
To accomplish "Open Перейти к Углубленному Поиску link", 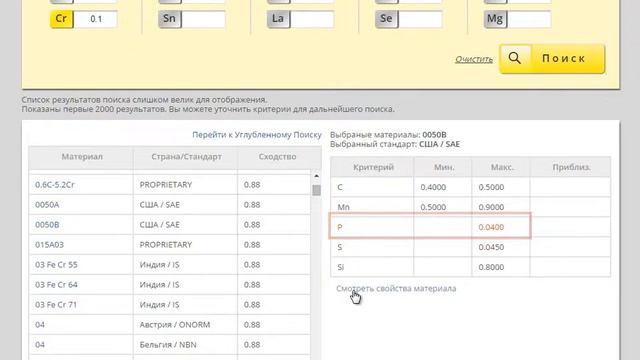I will pos(257,135).
